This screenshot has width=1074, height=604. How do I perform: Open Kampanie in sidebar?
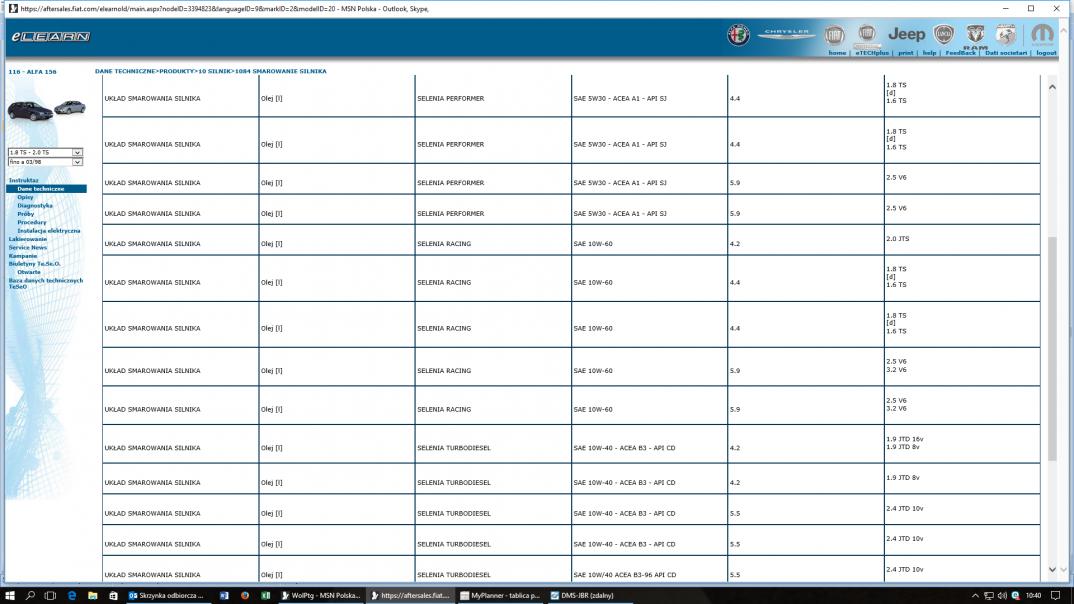point(23,255)
